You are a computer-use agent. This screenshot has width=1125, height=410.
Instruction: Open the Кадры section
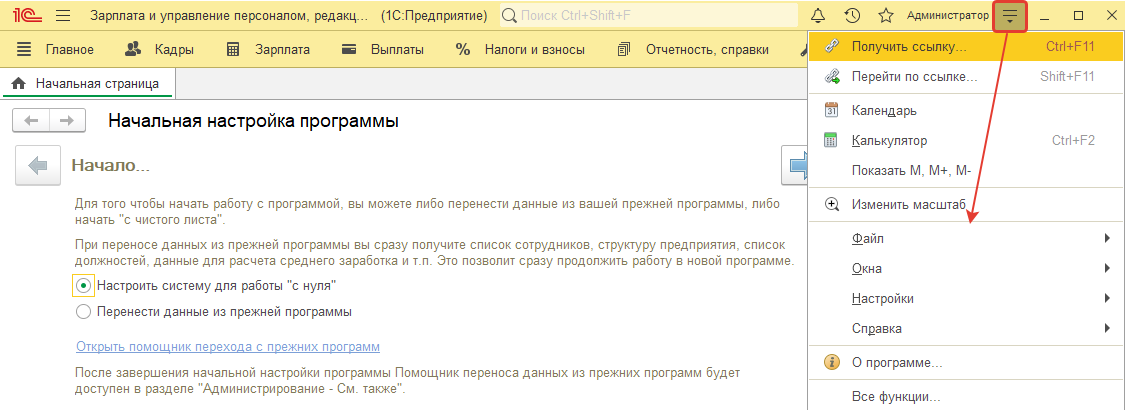coord(159,50)
